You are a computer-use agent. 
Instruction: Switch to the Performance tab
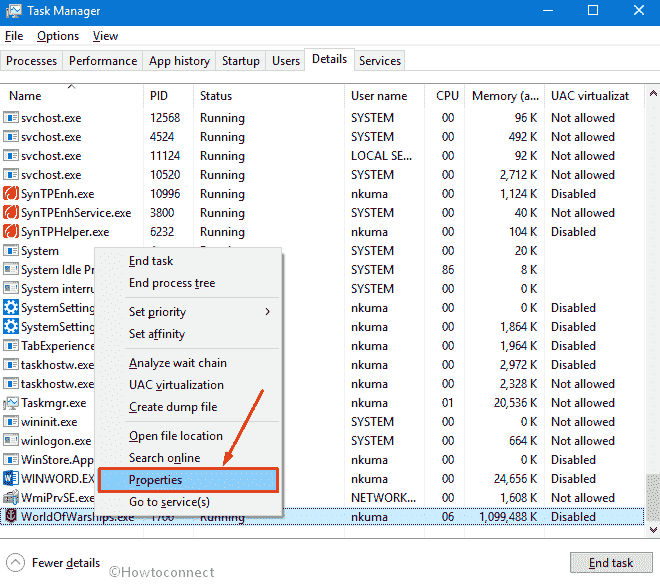103,61
